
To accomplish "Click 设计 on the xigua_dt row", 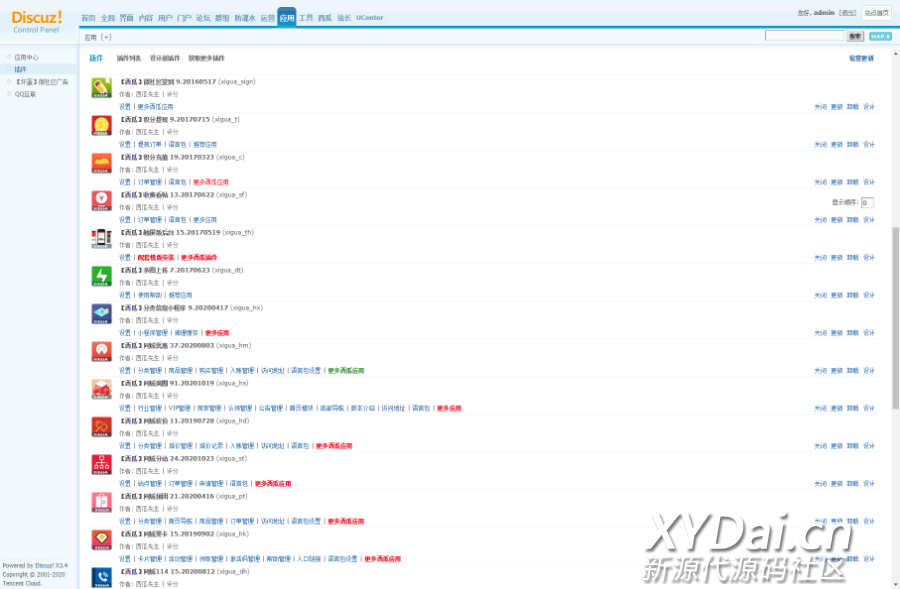I will (868, 295).
